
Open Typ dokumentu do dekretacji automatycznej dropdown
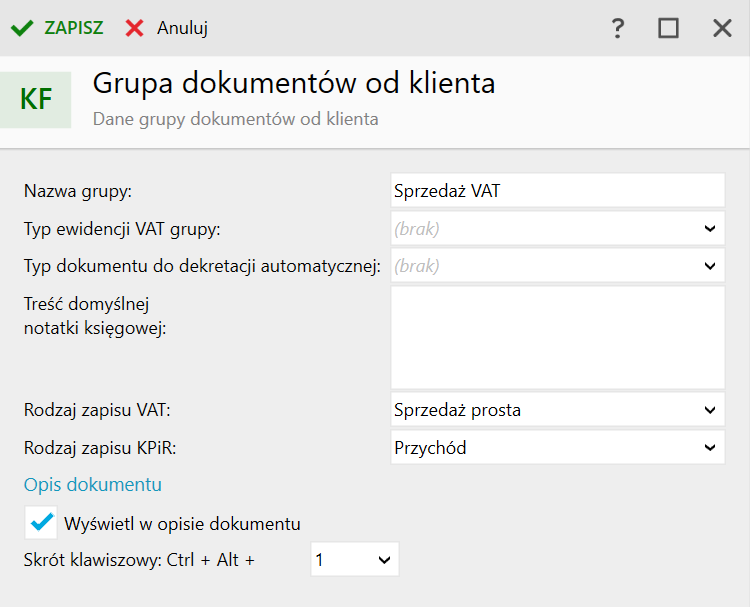point(709,266)
